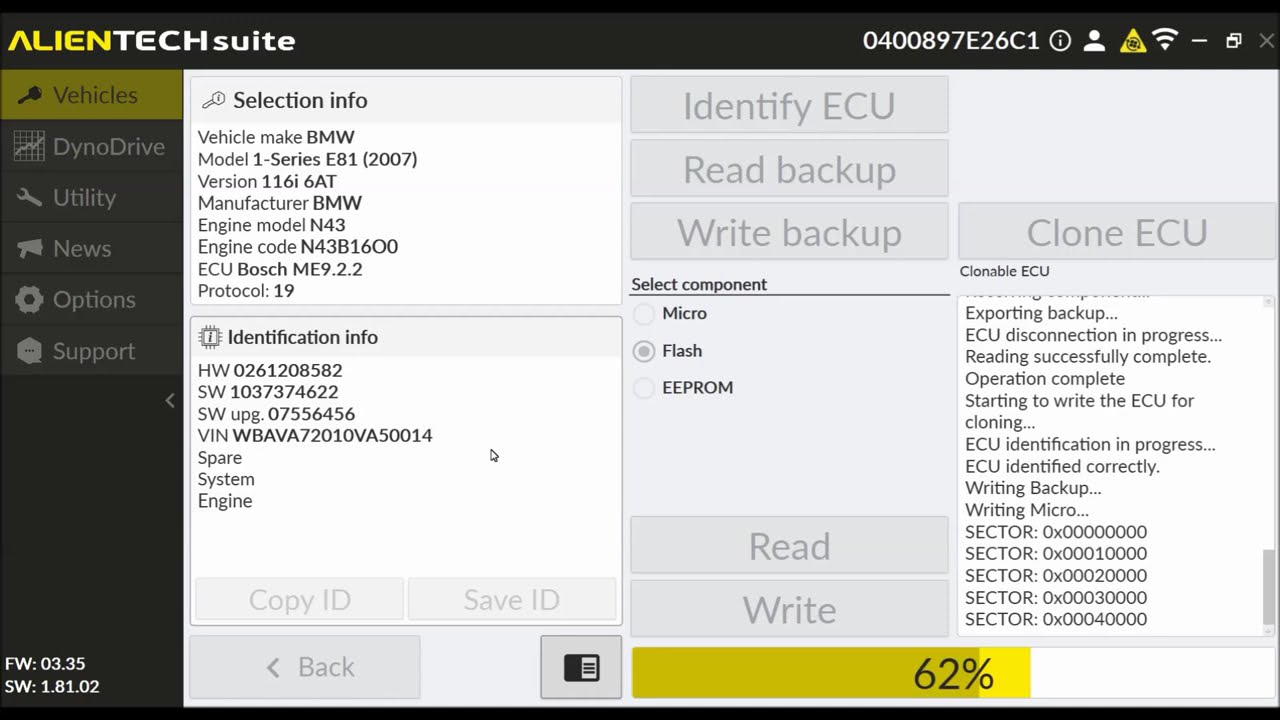Select the Micro component radio button
Viewport: 1280px width, 720px height.
644,314
